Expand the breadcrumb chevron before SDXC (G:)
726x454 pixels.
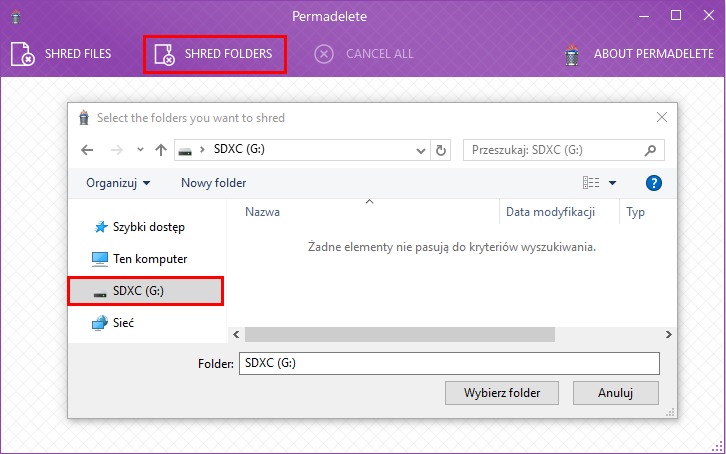point(202,149)
